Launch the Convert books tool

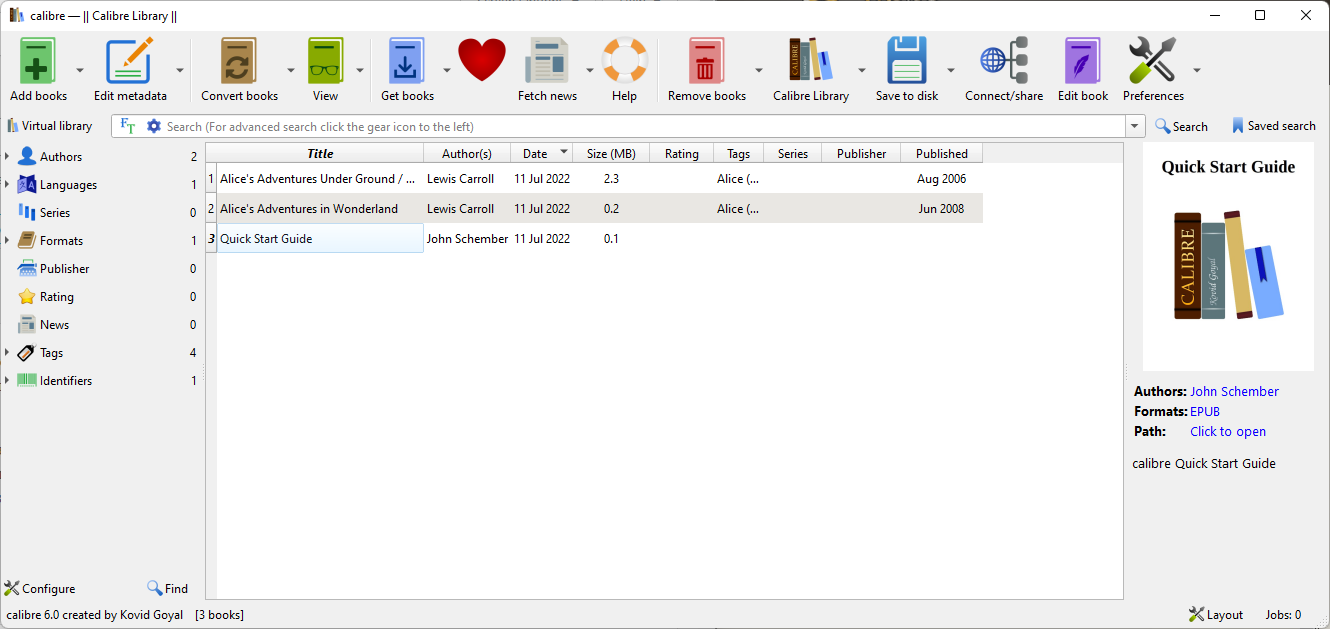point(239,61)
